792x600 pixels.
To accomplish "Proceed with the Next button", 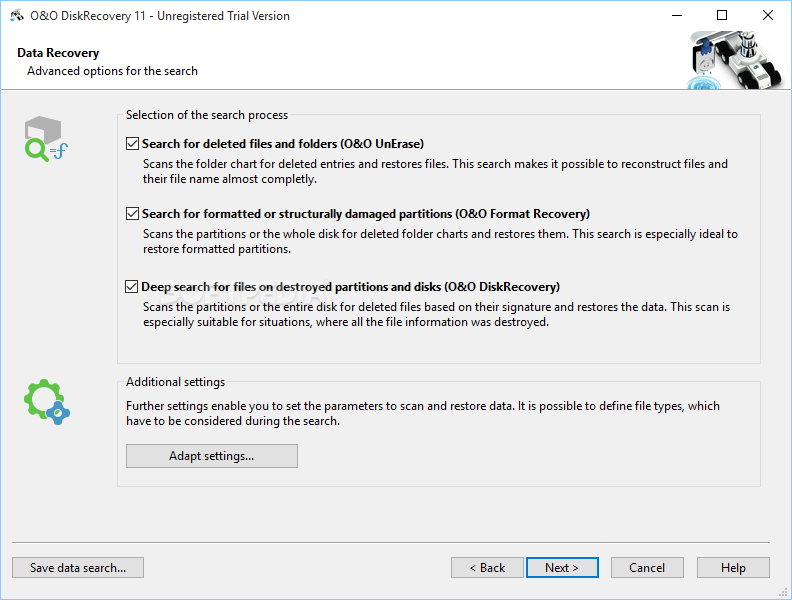I will coord(562,568).
